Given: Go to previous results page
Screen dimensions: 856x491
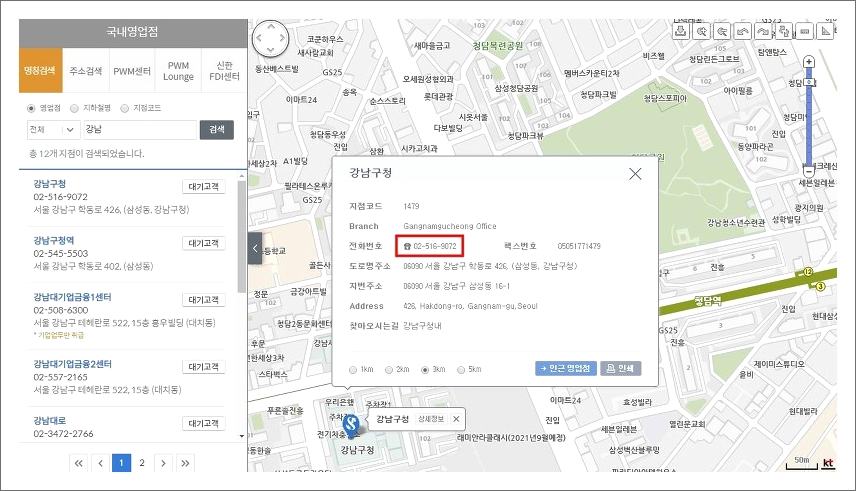Looking at the screenshot, I should [x=100, y=463].
